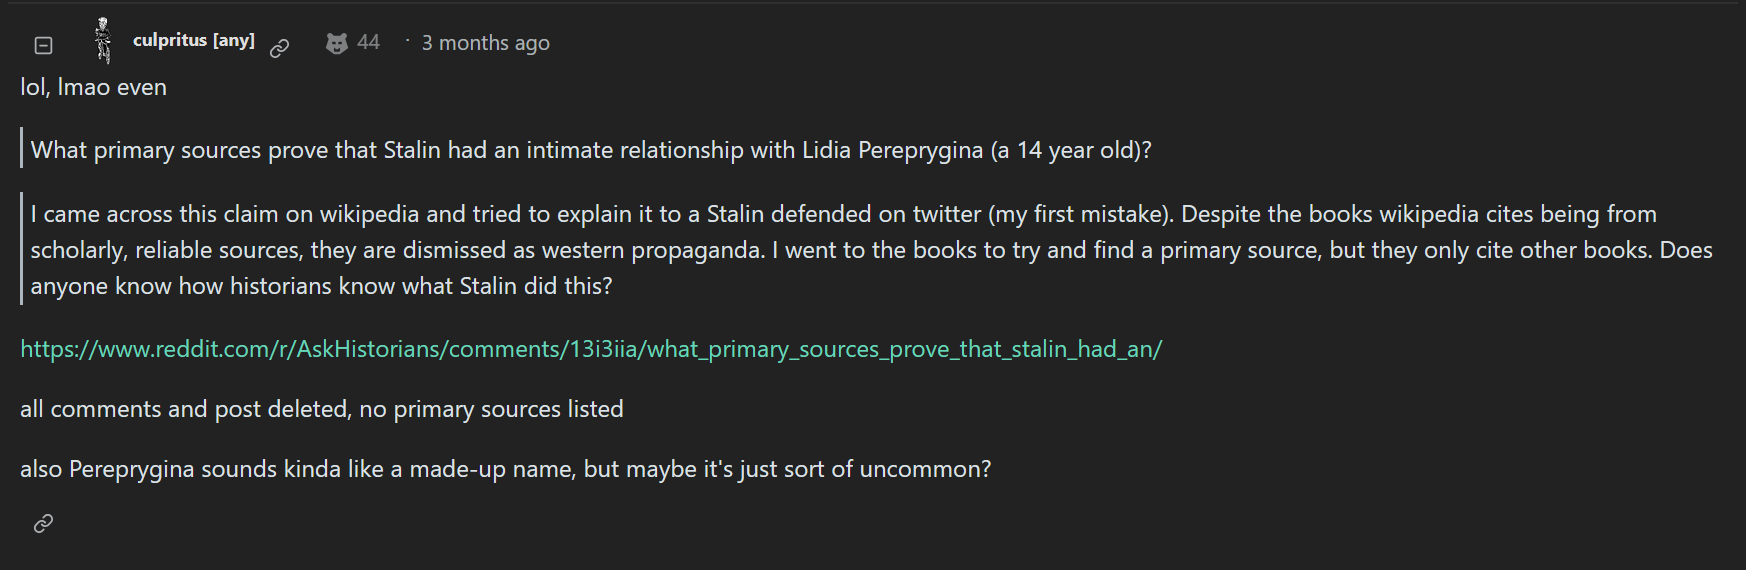Viewport: 1746px width, 570px height.
Task: Click the "lol, lmao even" text line
Action: (94, 88)
